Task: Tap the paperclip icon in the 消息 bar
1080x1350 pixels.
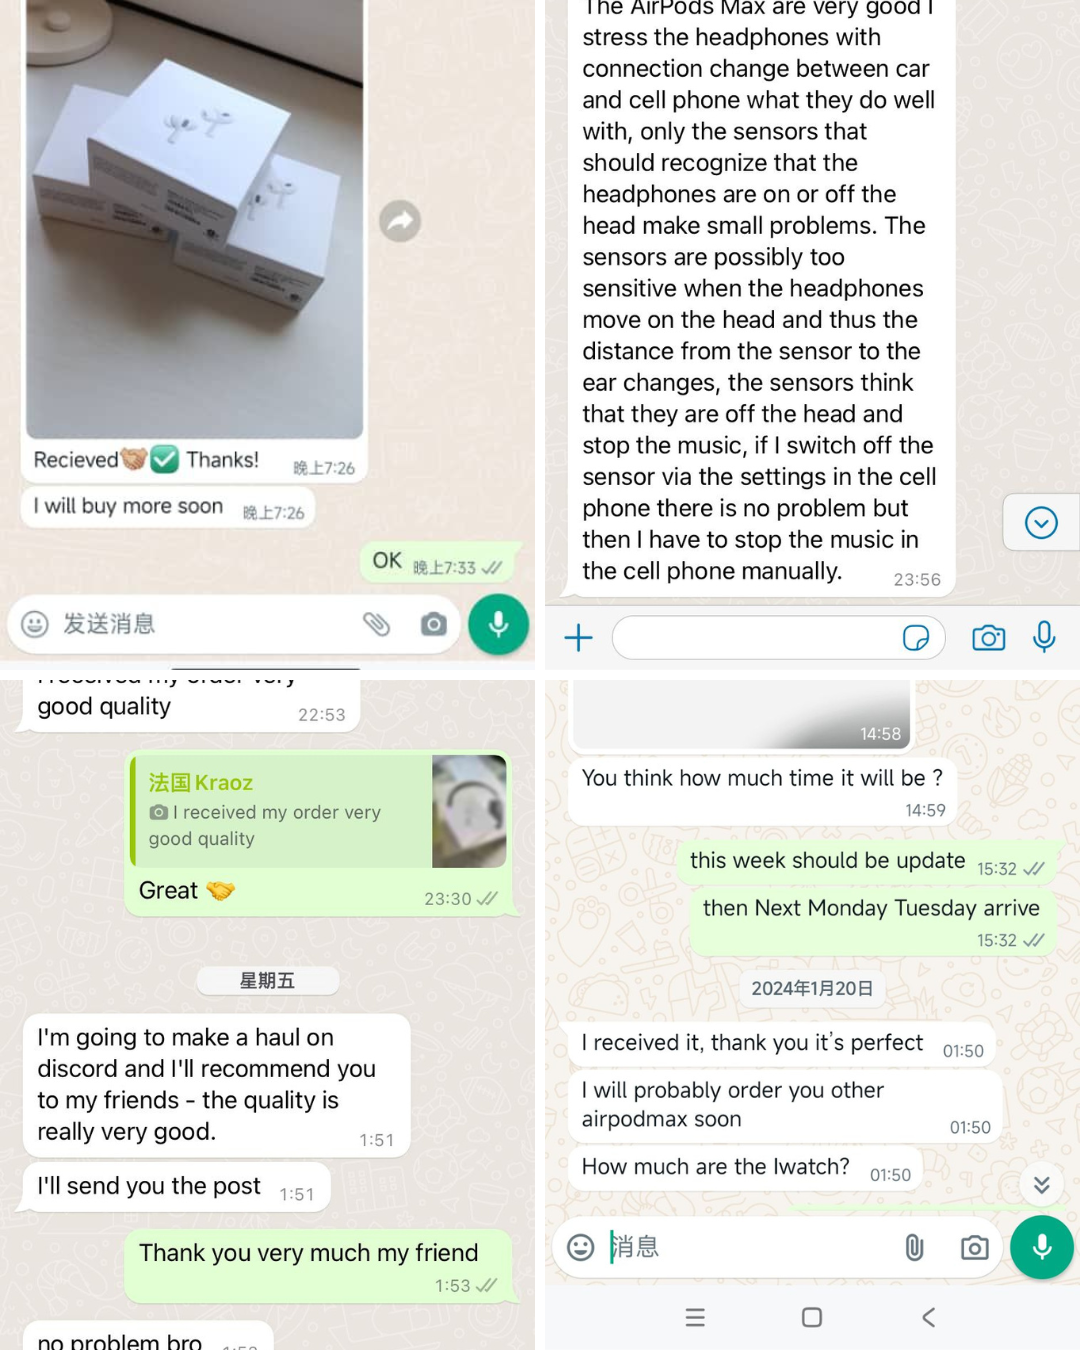Action: point(914,1247)
